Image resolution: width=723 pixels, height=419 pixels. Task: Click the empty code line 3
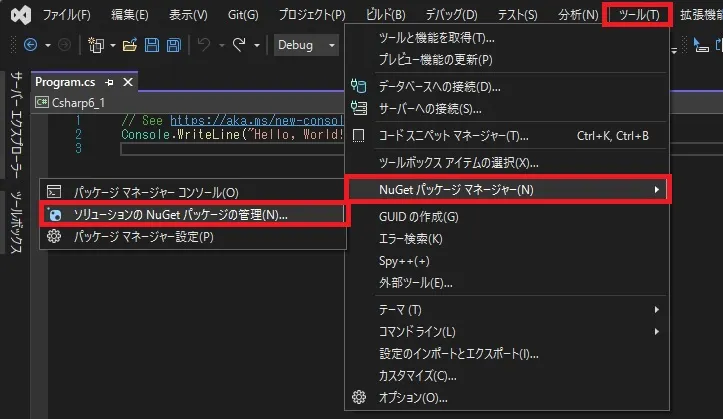click(x=232, y=148)
